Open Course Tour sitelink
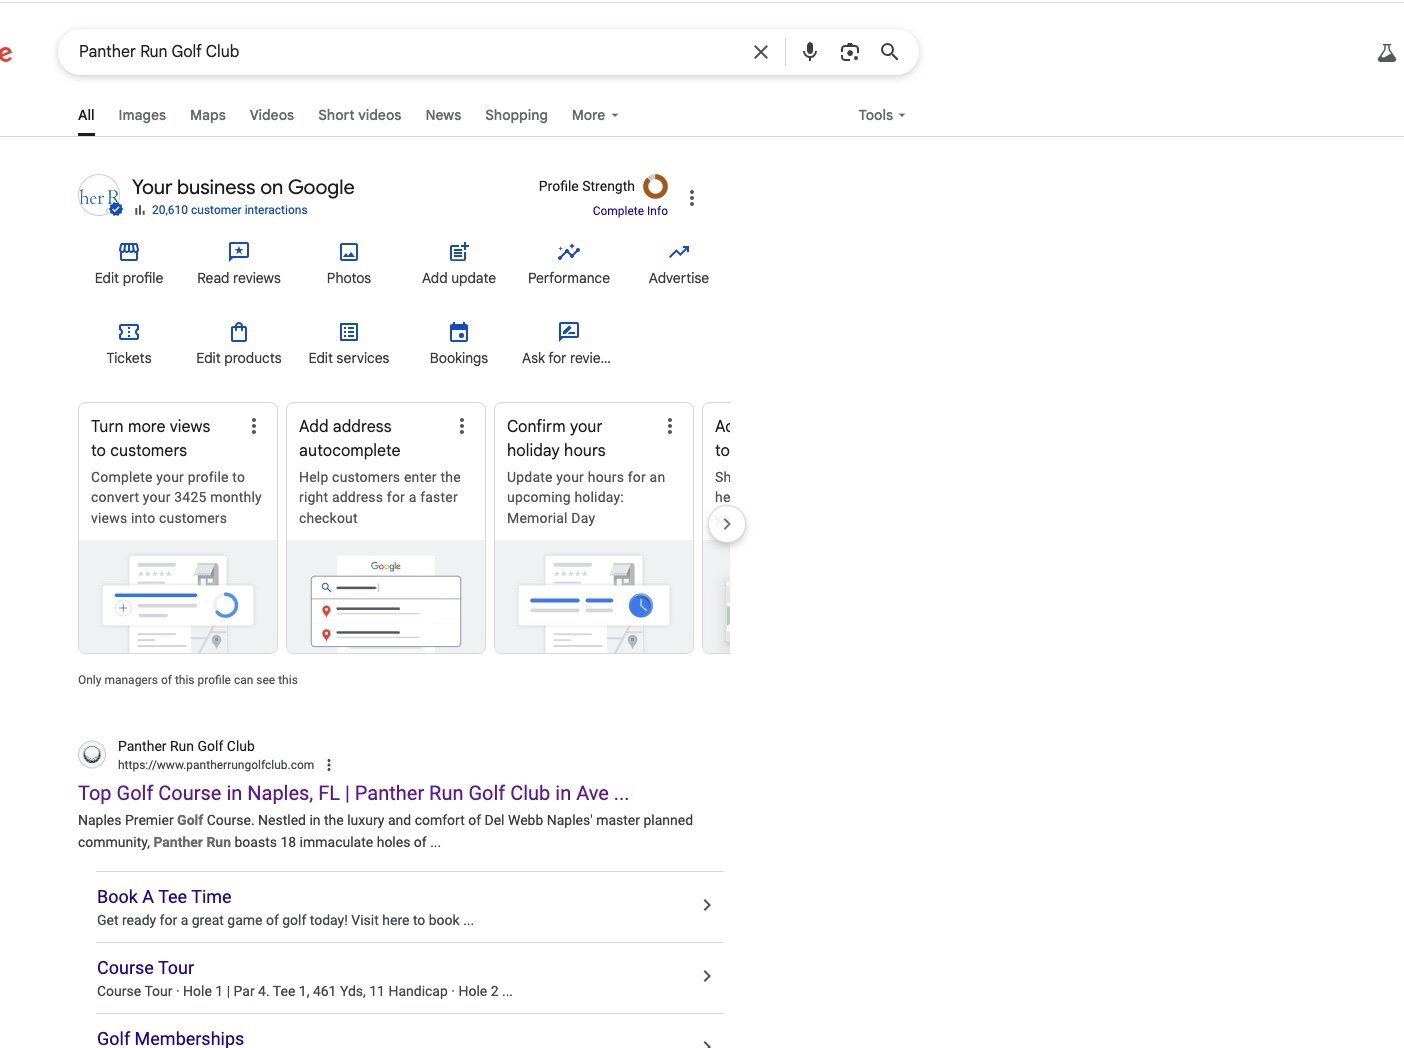 [145, 968]
